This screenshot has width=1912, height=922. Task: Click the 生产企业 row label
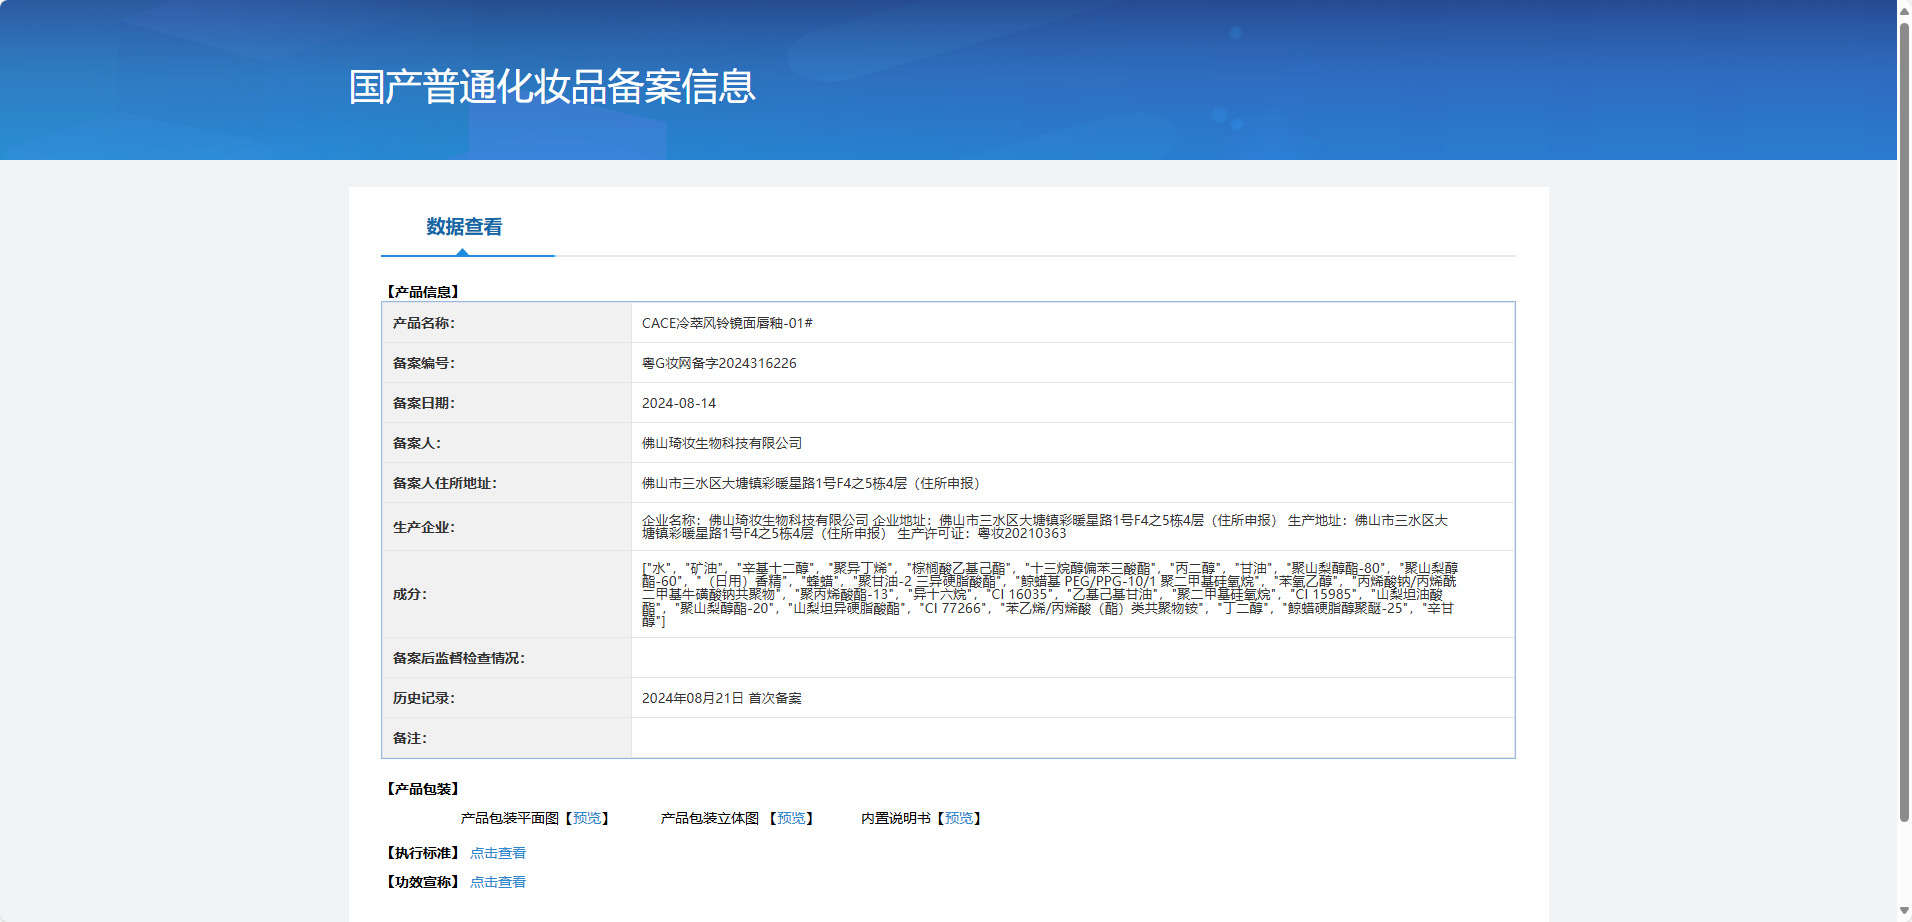[423, 527]
